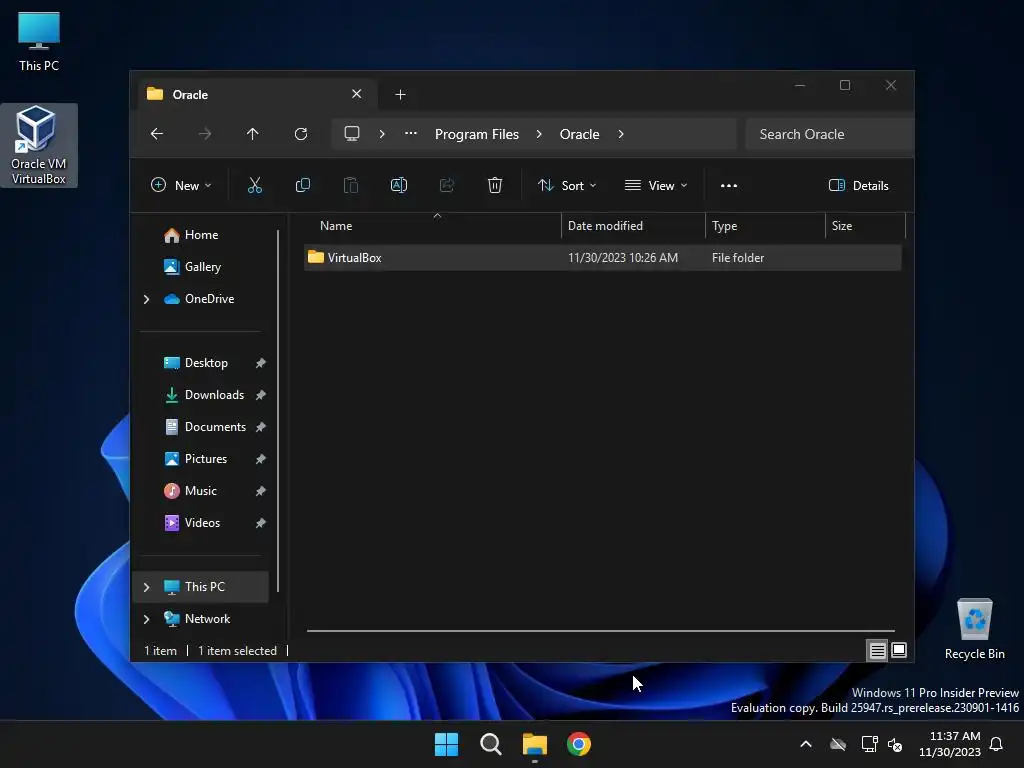The image size is (1024, 768).
Task: Click the PC monitor icon in address bar
Action: (352, 134)
